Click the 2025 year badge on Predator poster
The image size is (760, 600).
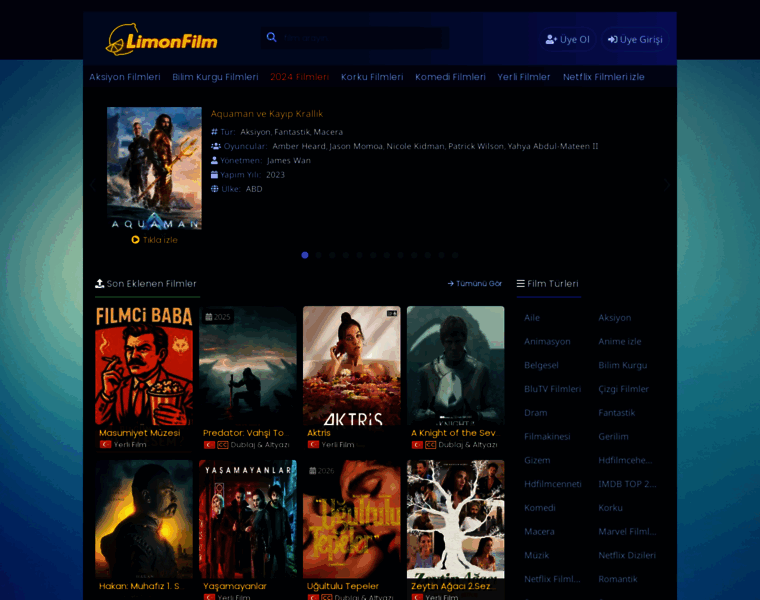click(x=218, y=317)
